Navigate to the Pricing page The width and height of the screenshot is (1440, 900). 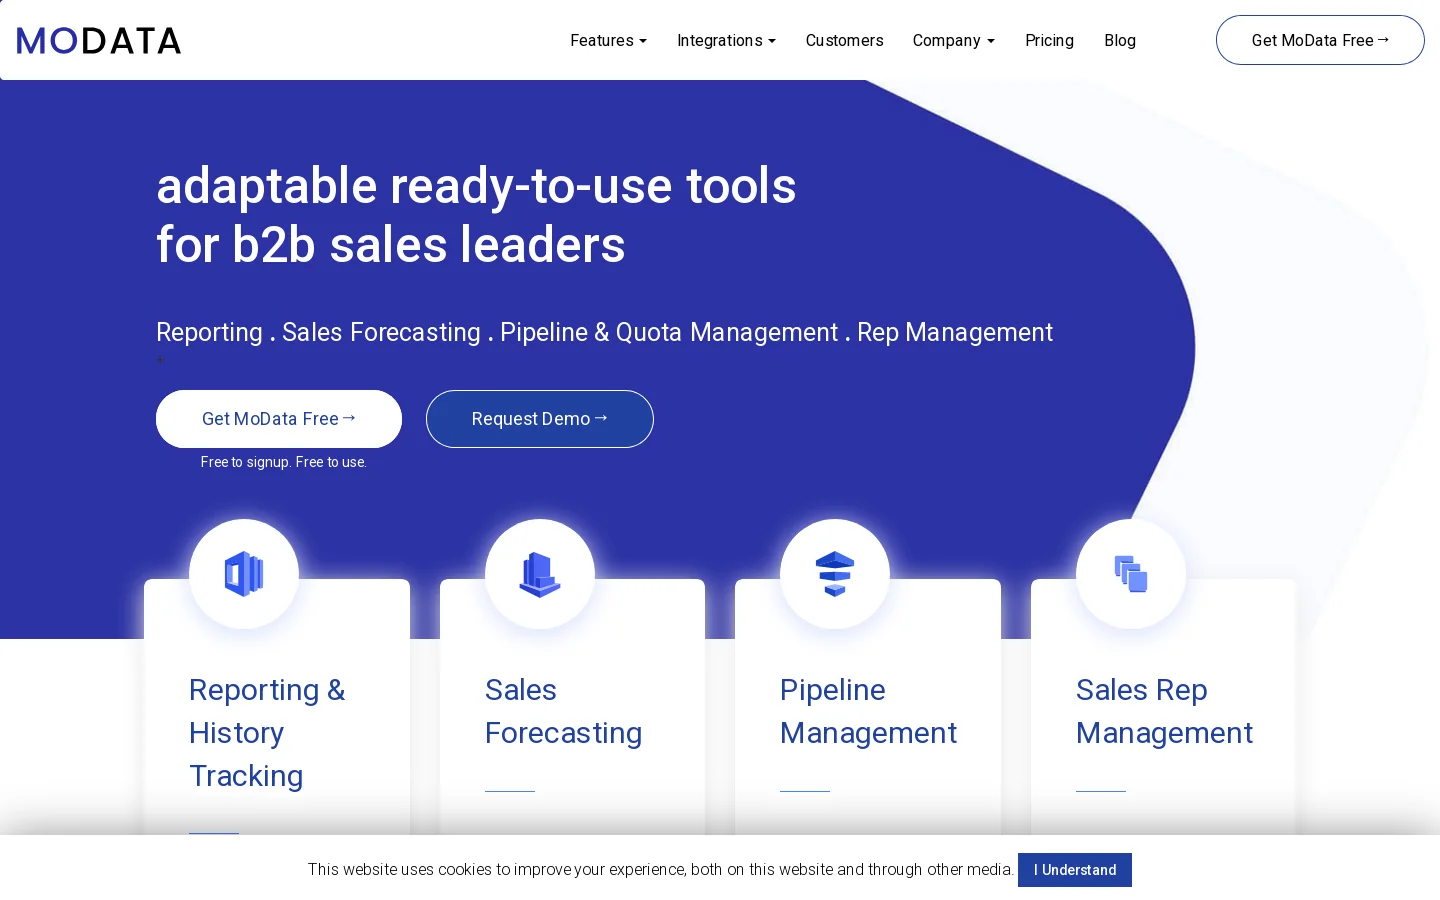1049,41
